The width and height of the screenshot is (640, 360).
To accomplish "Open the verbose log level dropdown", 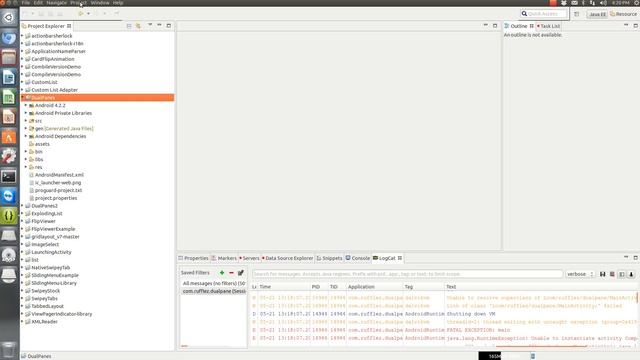I will 580,274.
